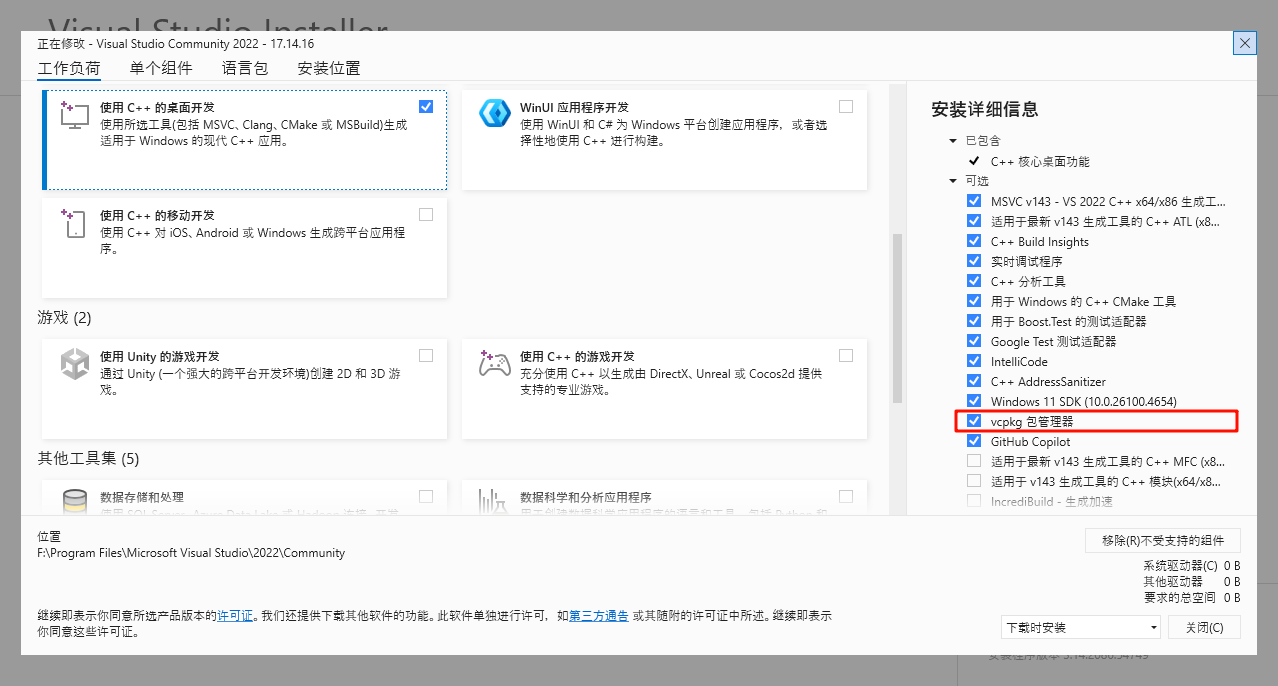This screenshot has width=1278, height=686.
Task: Uncheck MSVC v143 build tools component
Action: click(974, 201)
